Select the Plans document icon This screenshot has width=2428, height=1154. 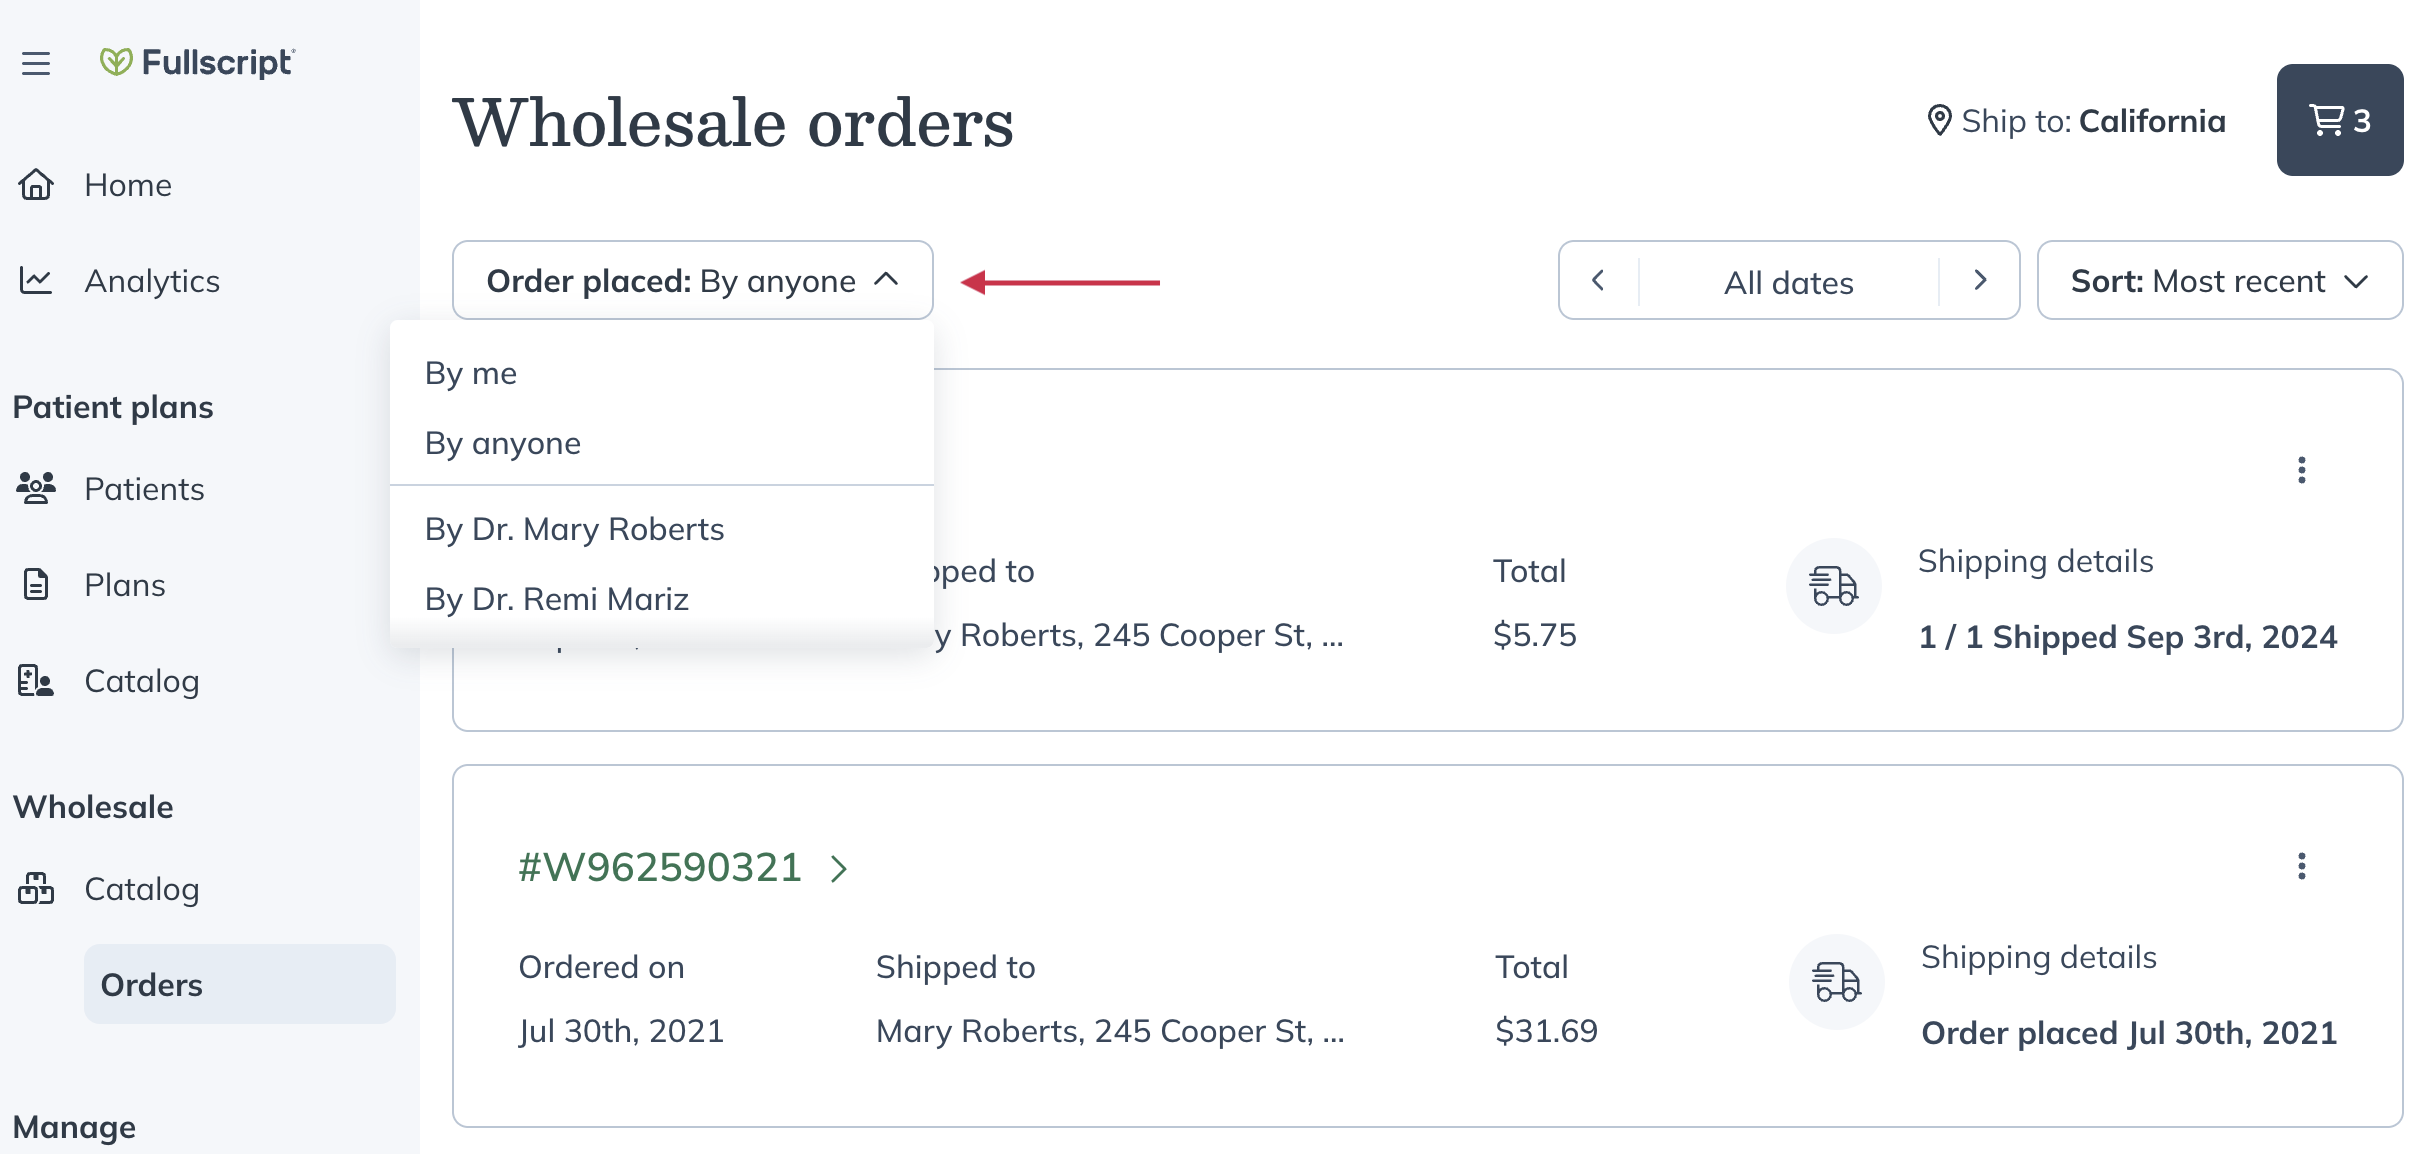point(37,584)
